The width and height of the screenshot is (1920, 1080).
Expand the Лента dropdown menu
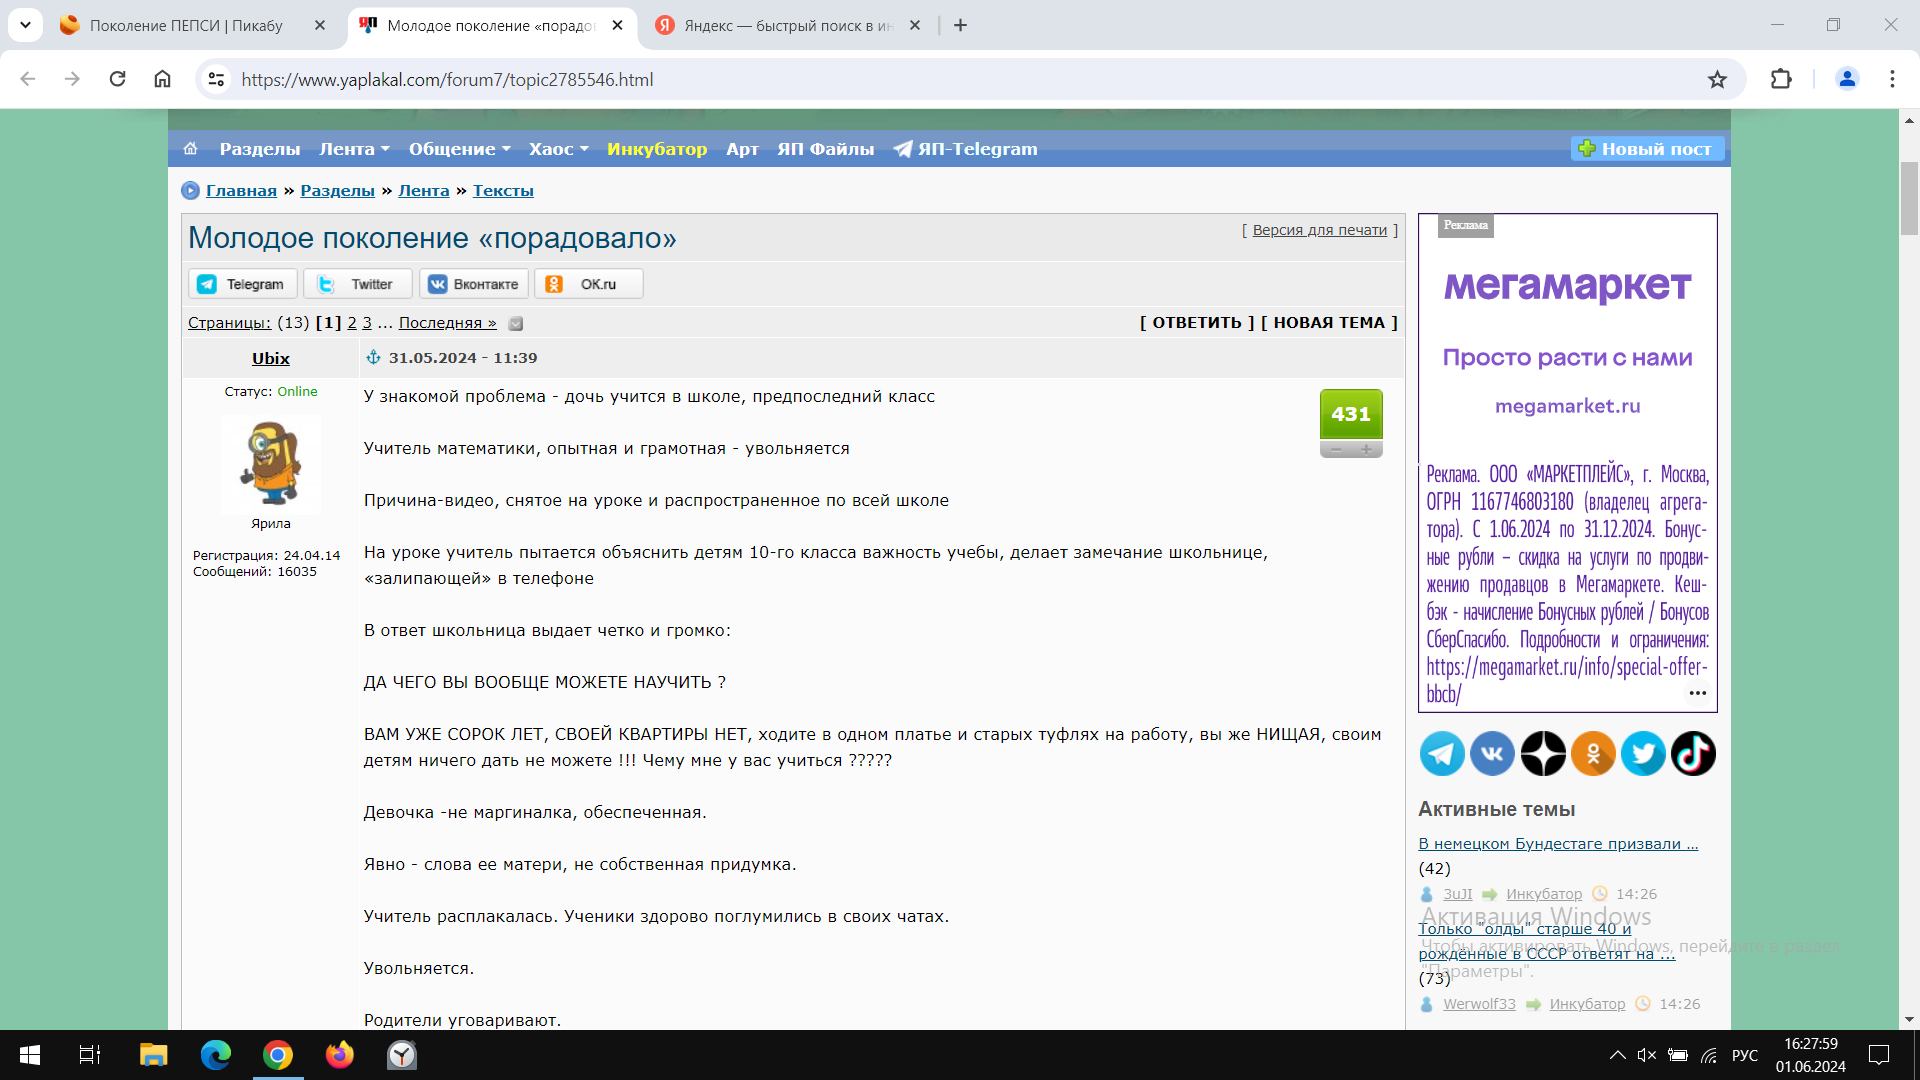(354, 149)
